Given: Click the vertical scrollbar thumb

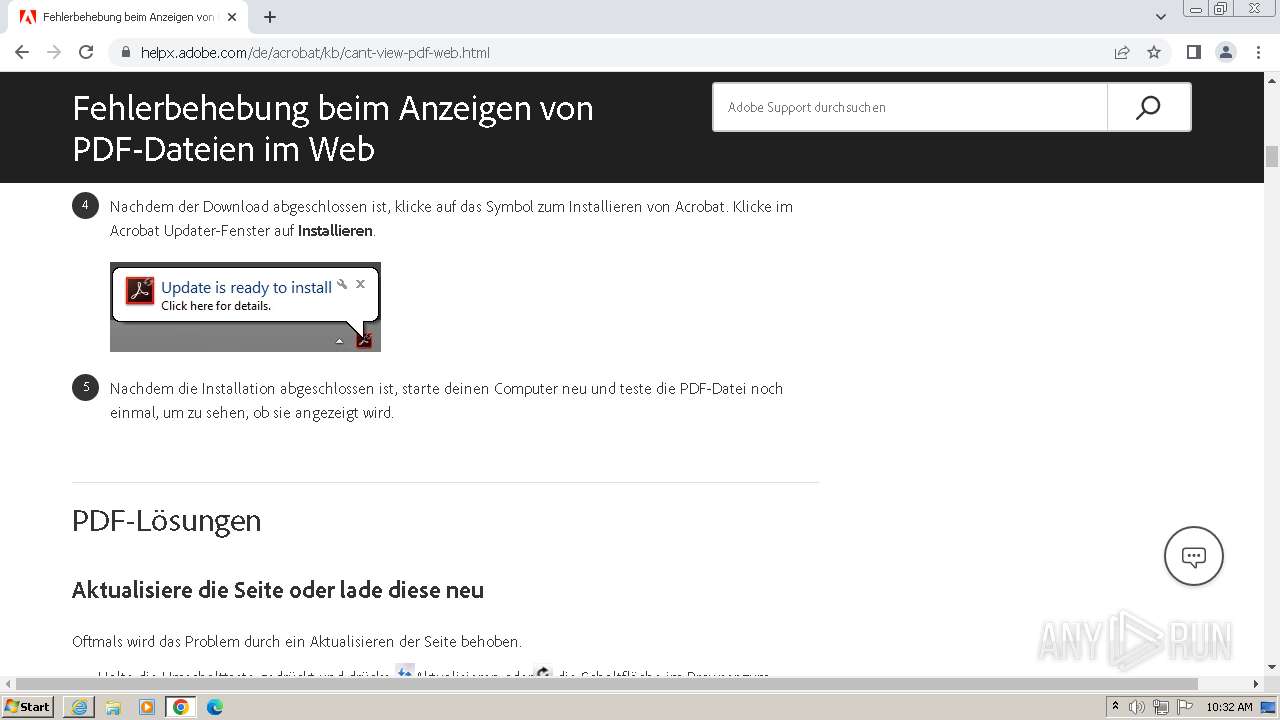Looking at the screenshot, I should coord(1272,157).
